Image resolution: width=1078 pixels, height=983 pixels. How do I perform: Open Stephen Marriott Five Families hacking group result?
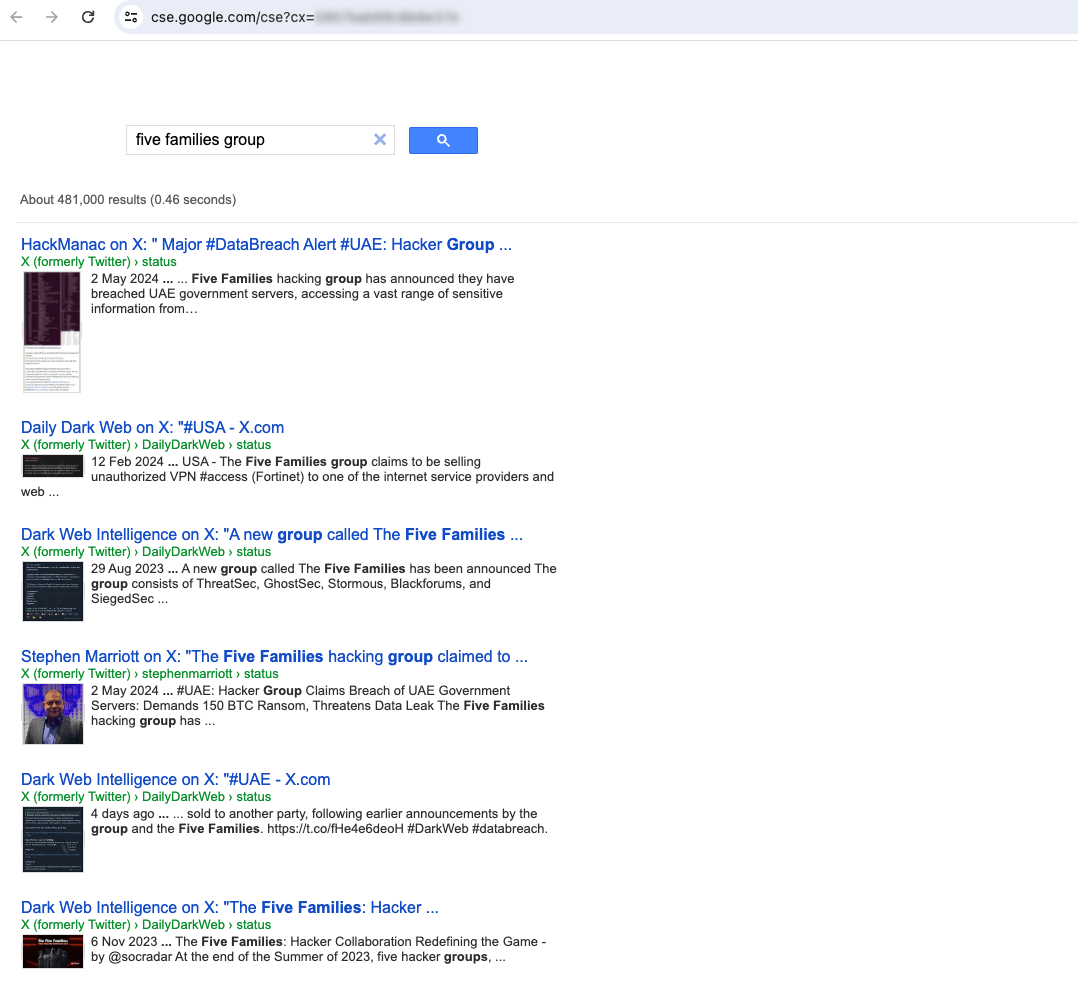274,656
